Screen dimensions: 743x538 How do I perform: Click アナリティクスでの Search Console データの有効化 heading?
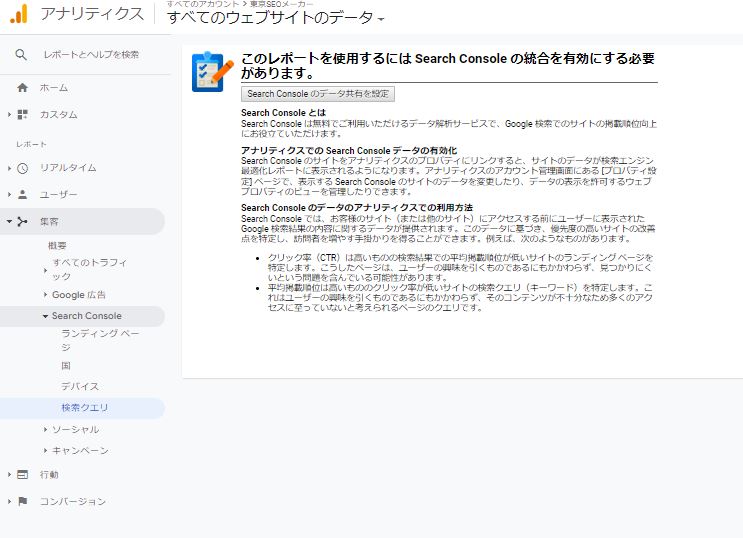coord(349,150)
